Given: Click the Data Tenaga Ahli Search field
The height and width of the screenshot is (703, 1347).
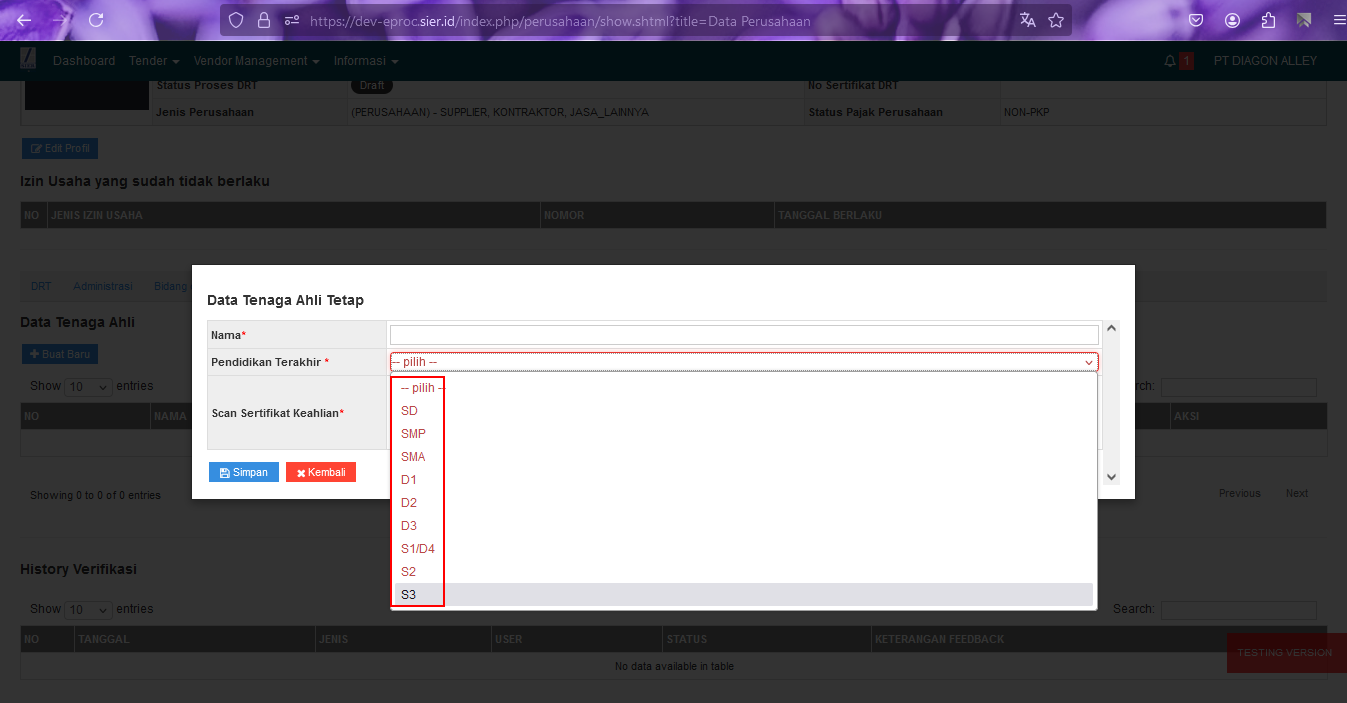Looking at the screenshot, I should pyautogui.click(x=1238, y=386).
